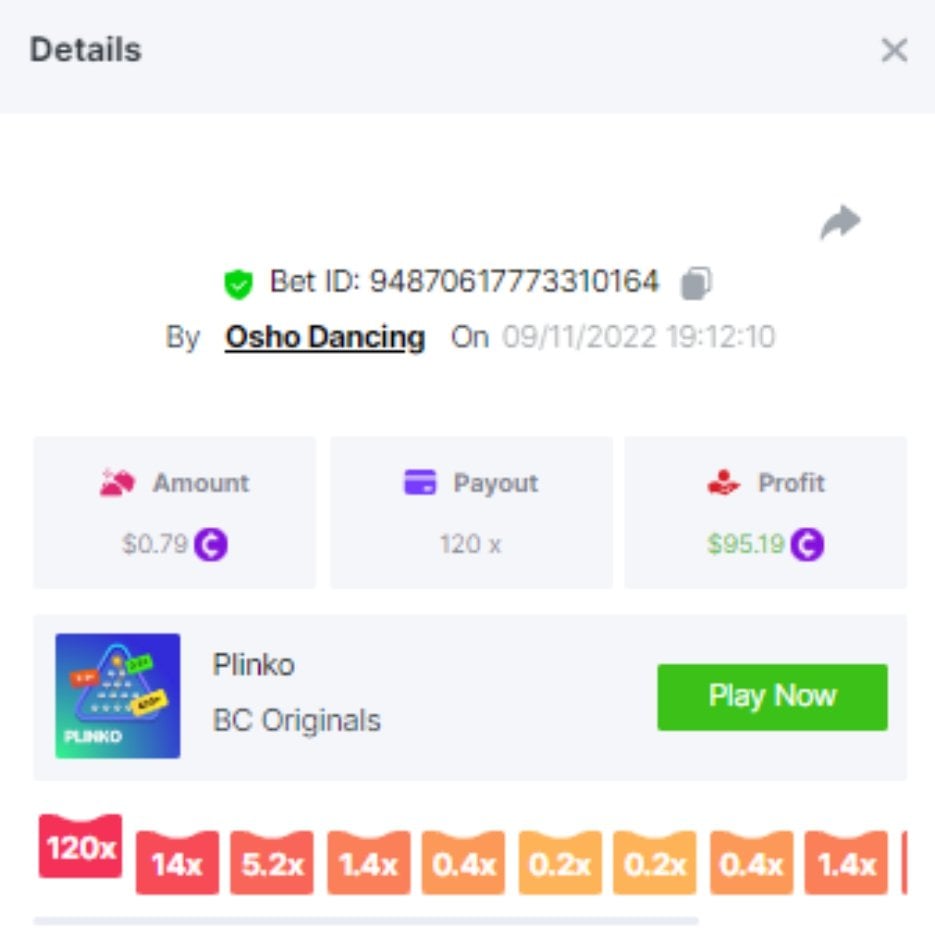
Task: Click the $95.19 profit value
Action: [x=746, y=544]
